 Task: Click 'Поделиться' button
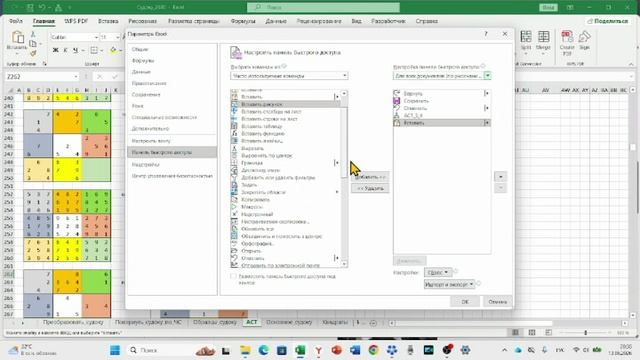coord(607,21)
